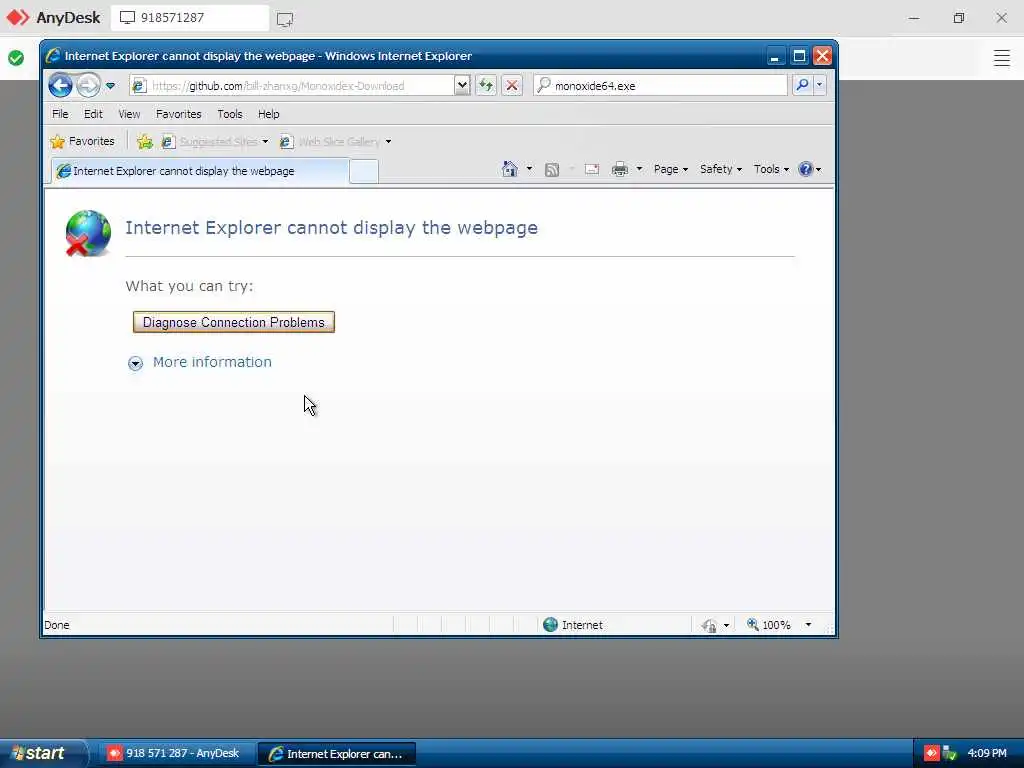Screen dimensions: 1024x768
Task: Click the blue Help question icon
Action: point(806,169)
